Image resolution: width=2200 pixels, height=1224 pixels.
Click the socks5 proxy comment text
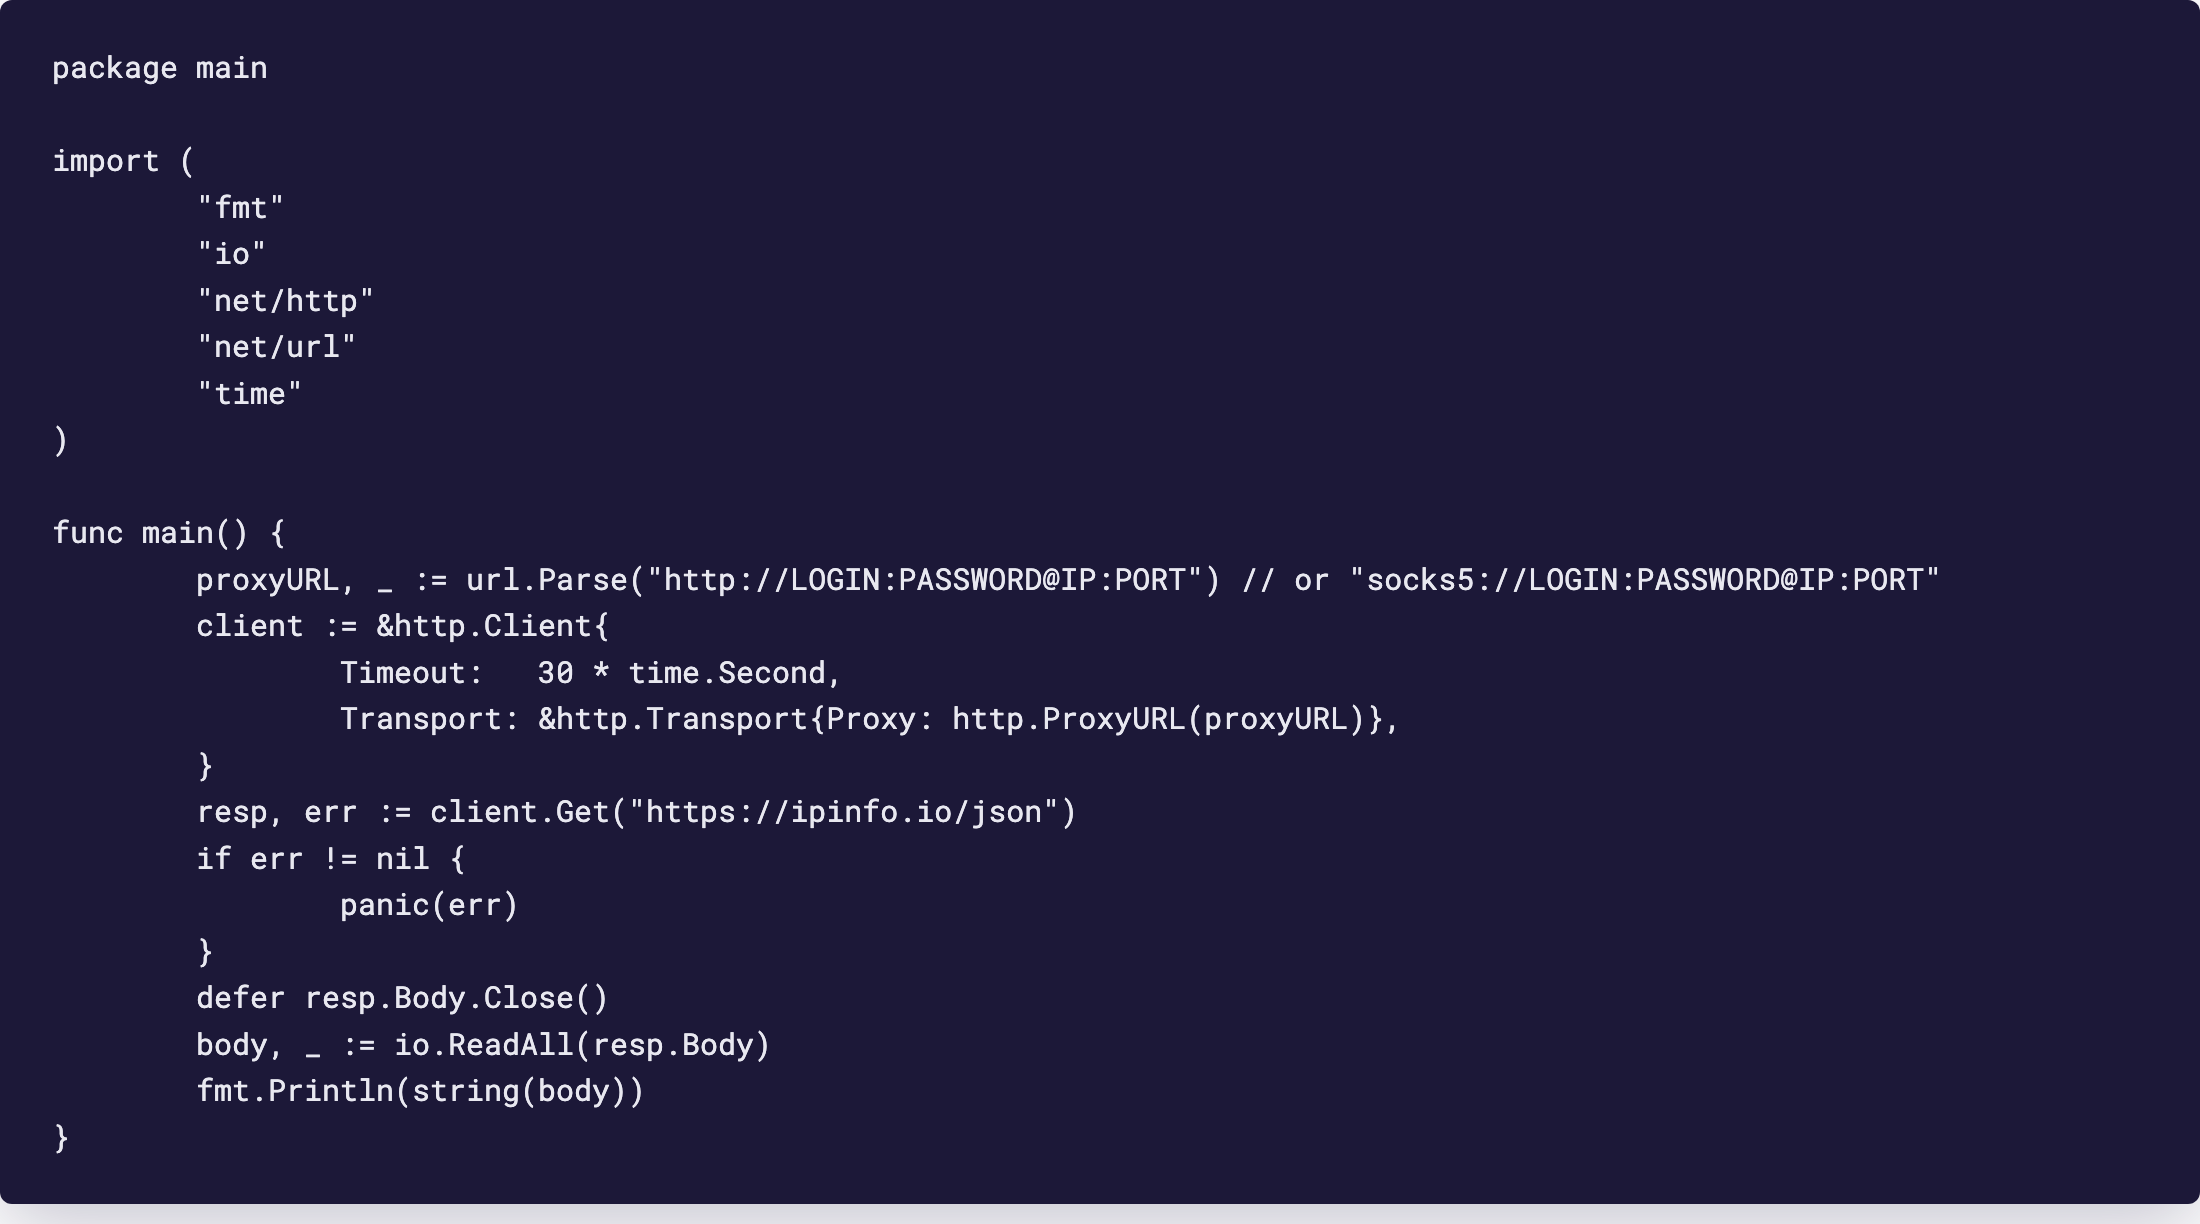[1590, 580]
